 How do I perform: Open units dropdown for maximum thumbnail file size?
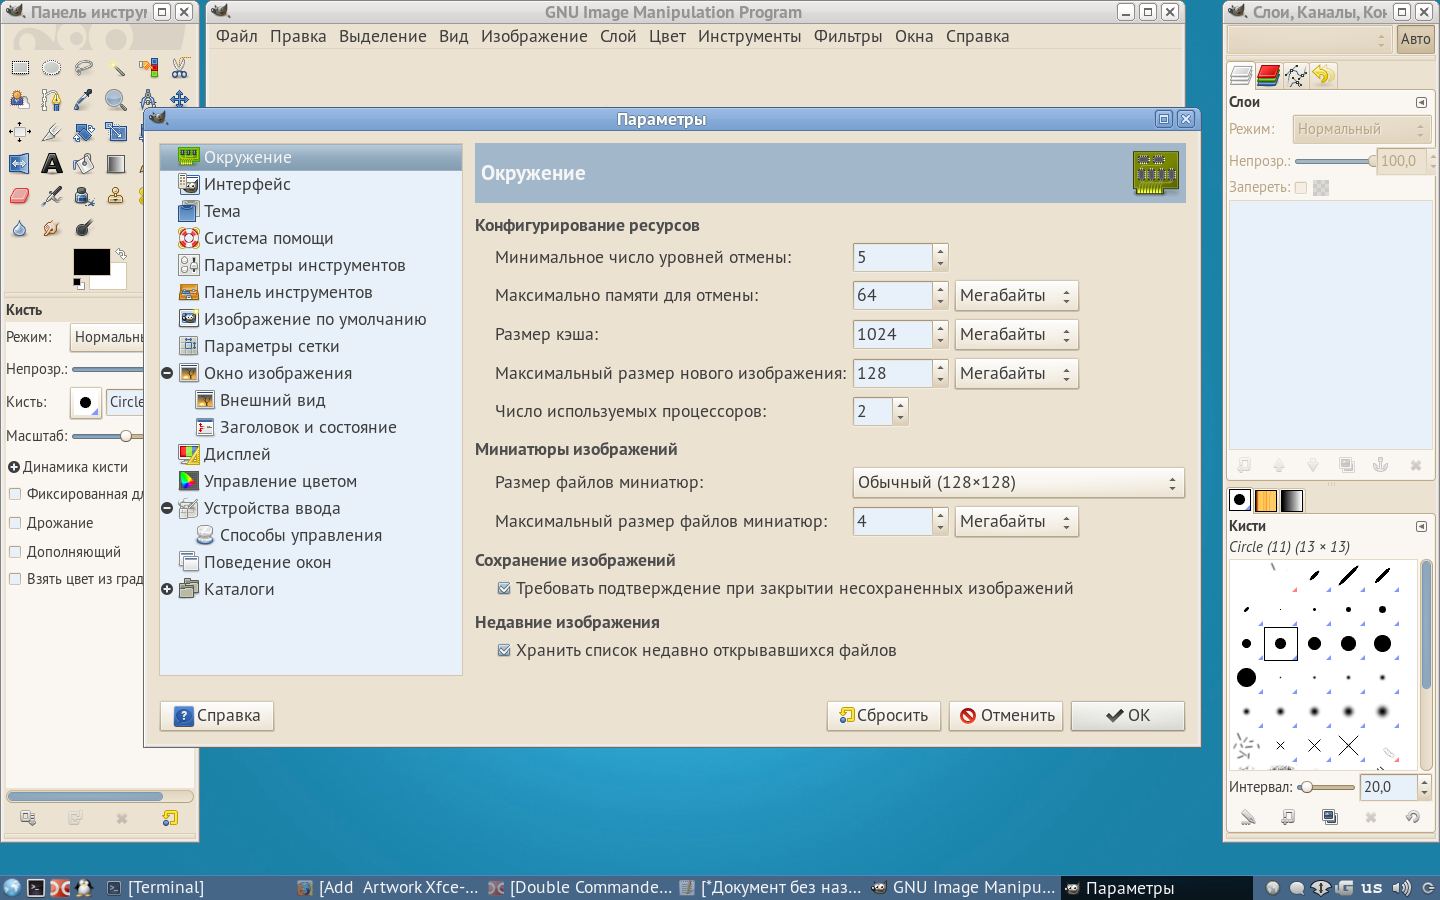(x=1016, y=522)
